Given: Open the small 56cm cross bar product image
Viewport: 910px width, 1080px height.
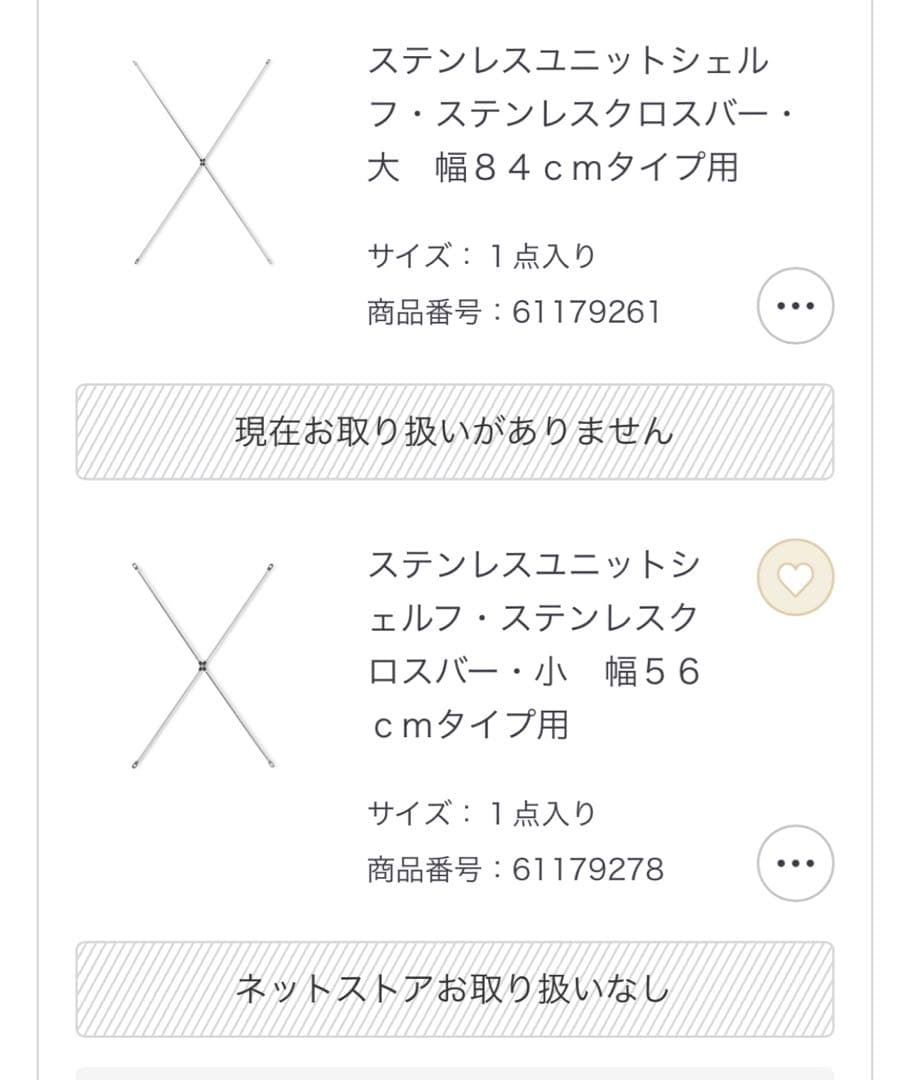Looking at the screenshot, I should click(203, 666).
